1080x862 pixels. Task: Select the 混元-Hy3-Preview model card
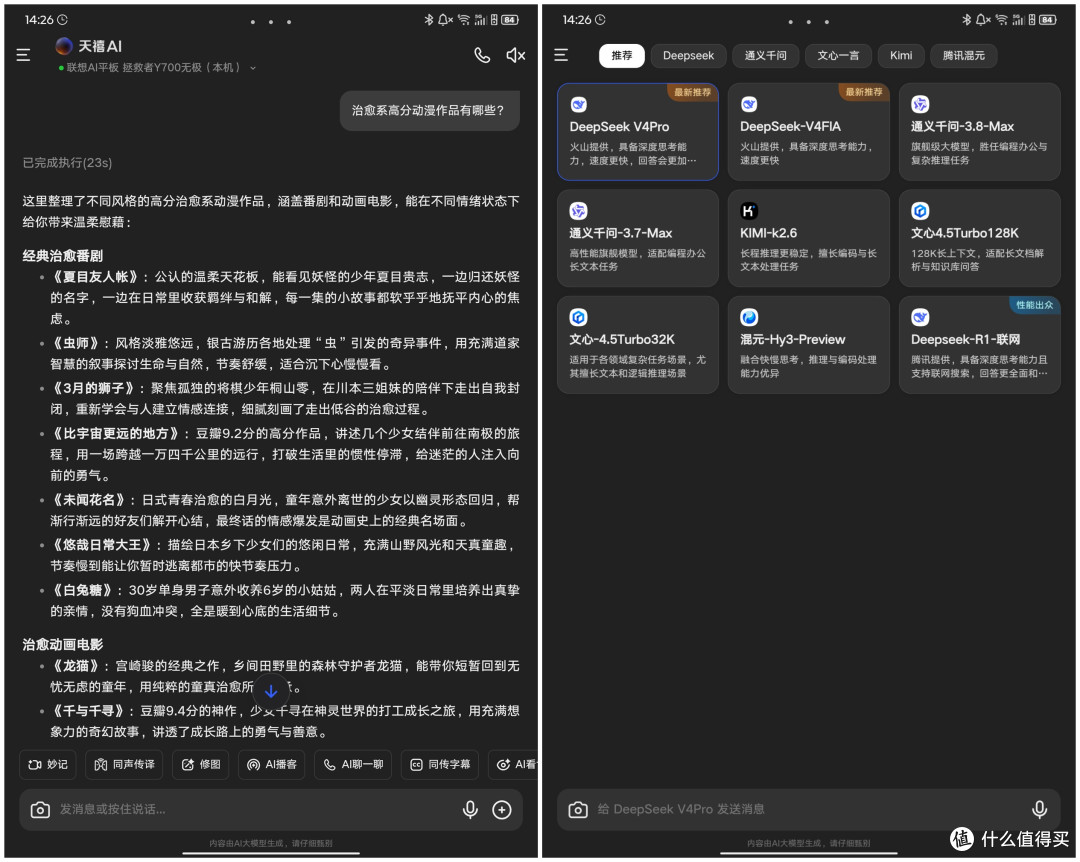coord(809,345)
